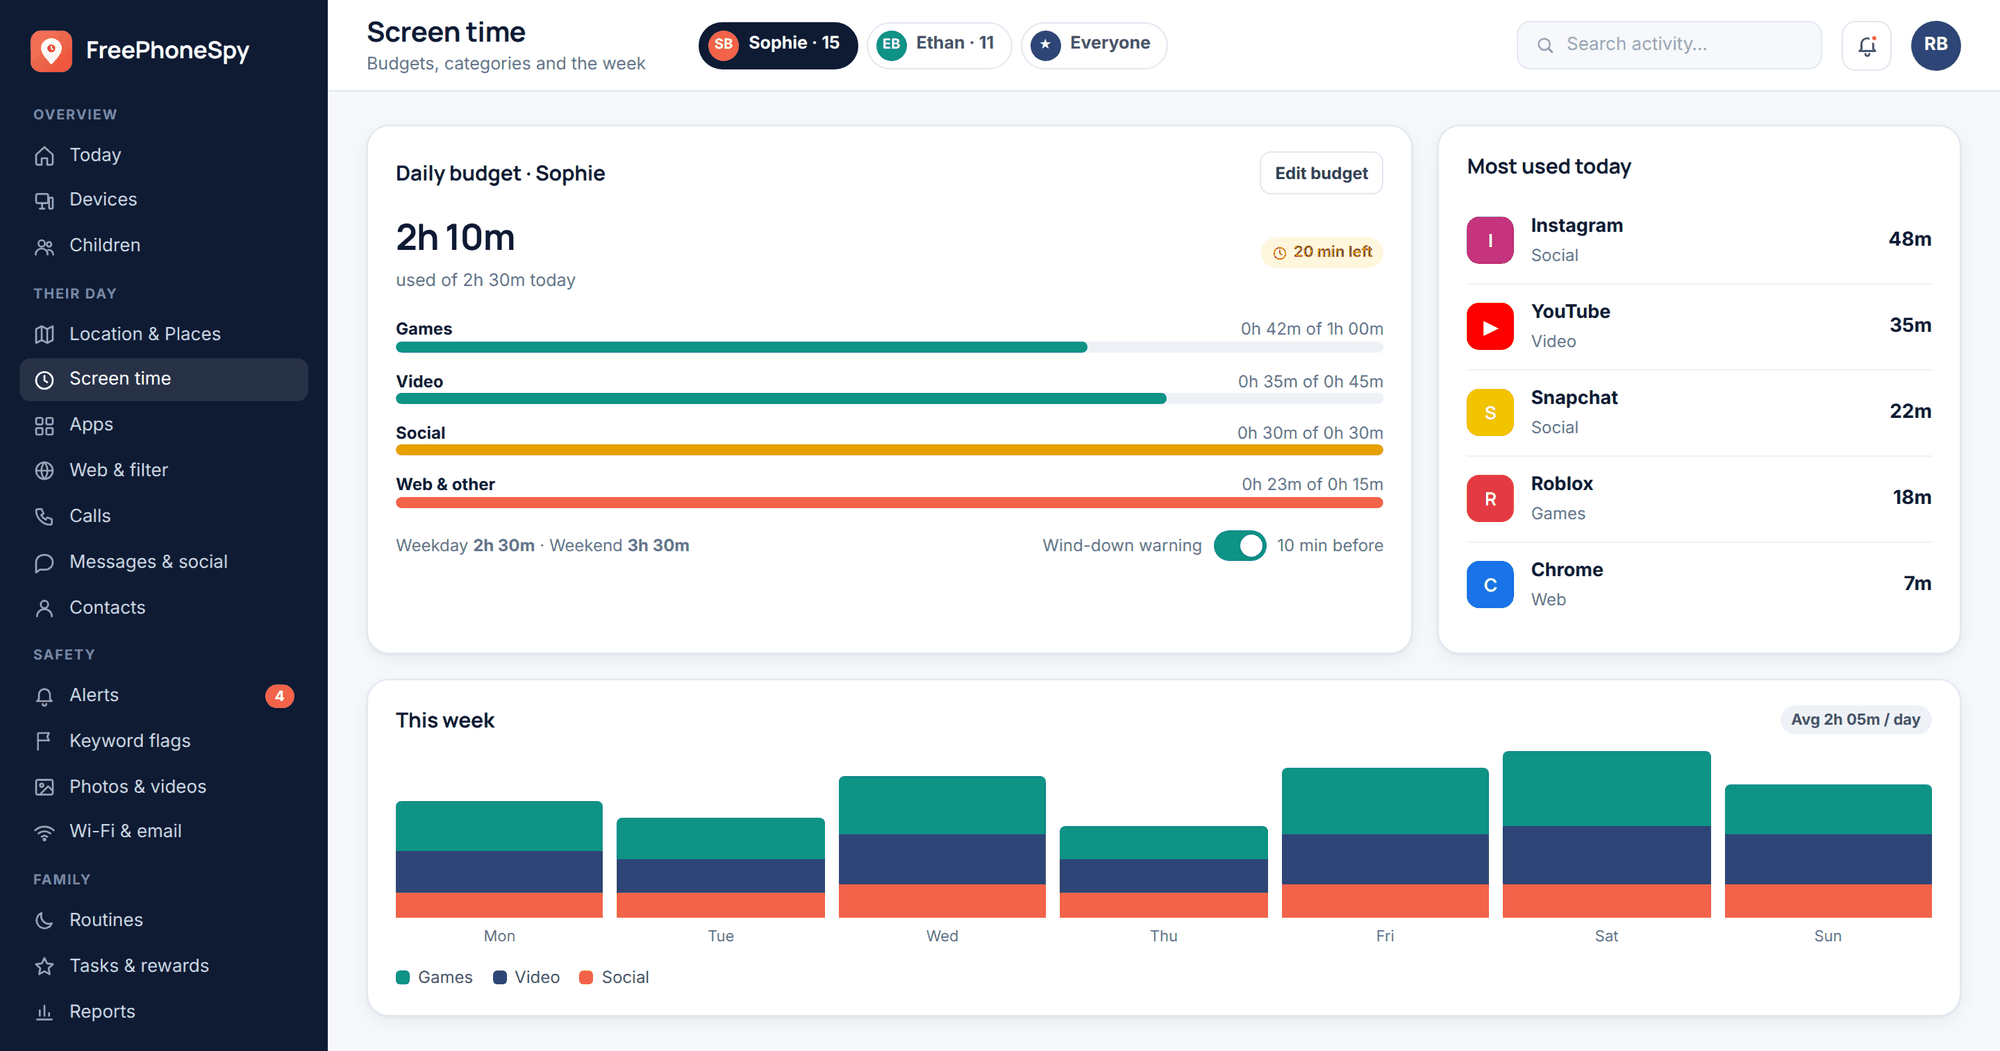Click the Chrome 7m usage value
2000x1051 pixels.
point(1917,584)
